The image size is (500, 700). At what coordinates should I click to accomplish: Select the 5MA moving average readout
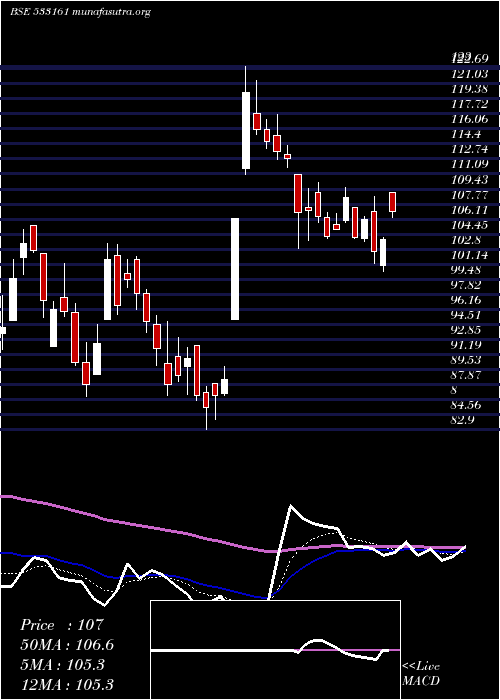point(62,665)
